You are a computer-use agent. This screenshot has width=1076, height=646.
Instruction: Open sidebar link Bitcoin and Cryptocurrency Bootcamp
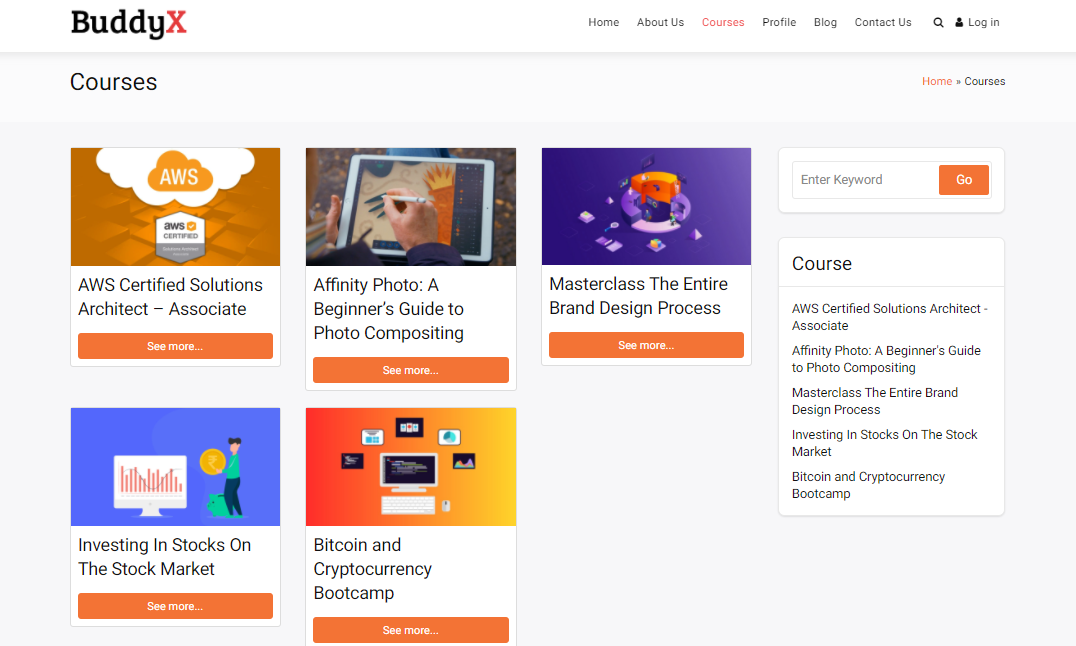click(x=868, y=485)
